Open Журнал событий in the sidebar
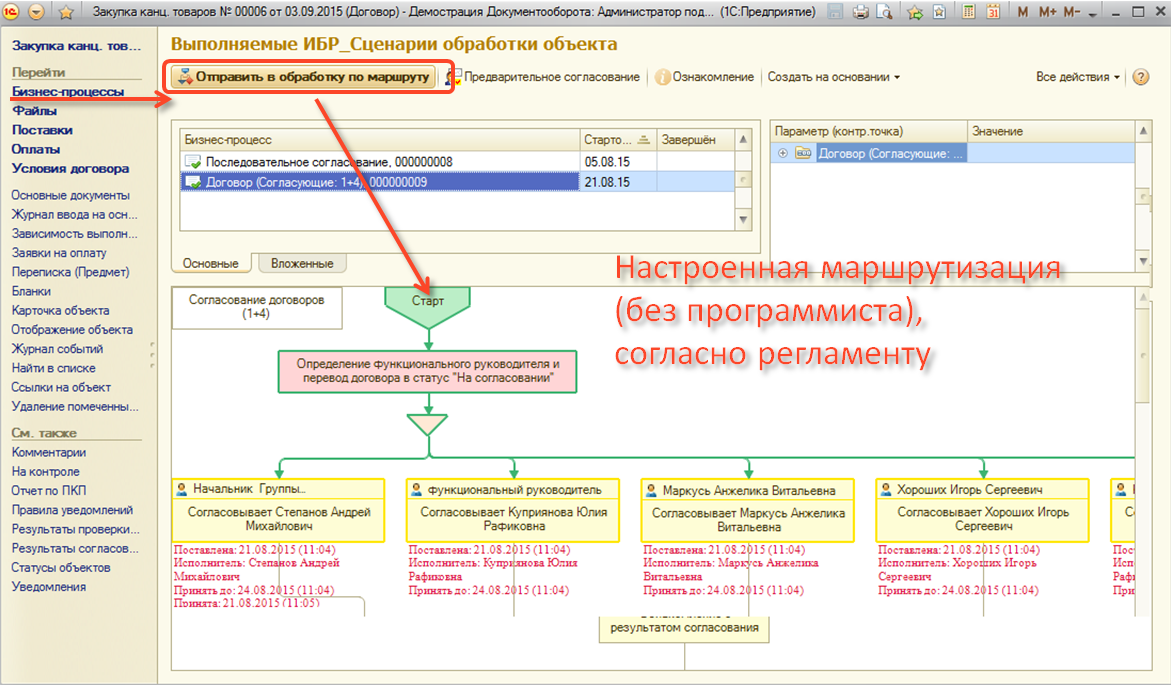The width and height of the screenshot is (1171, 685). click(57, 349)
